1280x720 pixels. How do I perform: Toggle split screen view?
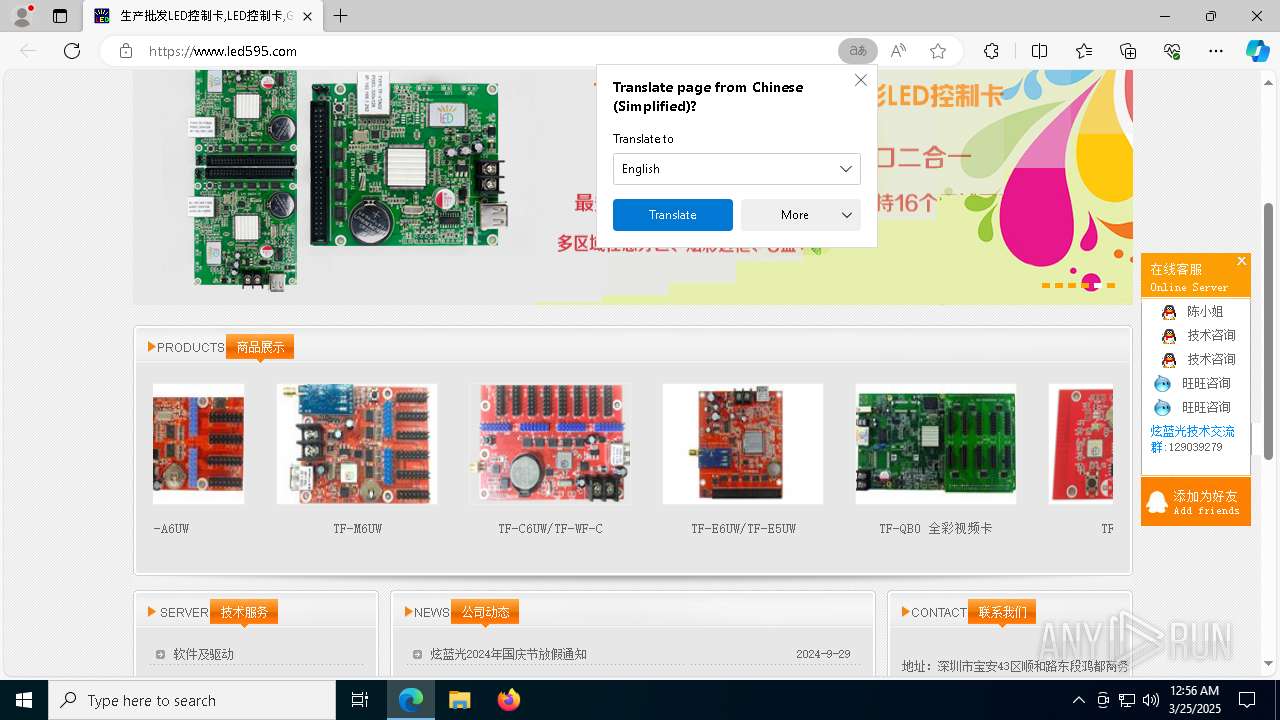tap(1039, 51)
